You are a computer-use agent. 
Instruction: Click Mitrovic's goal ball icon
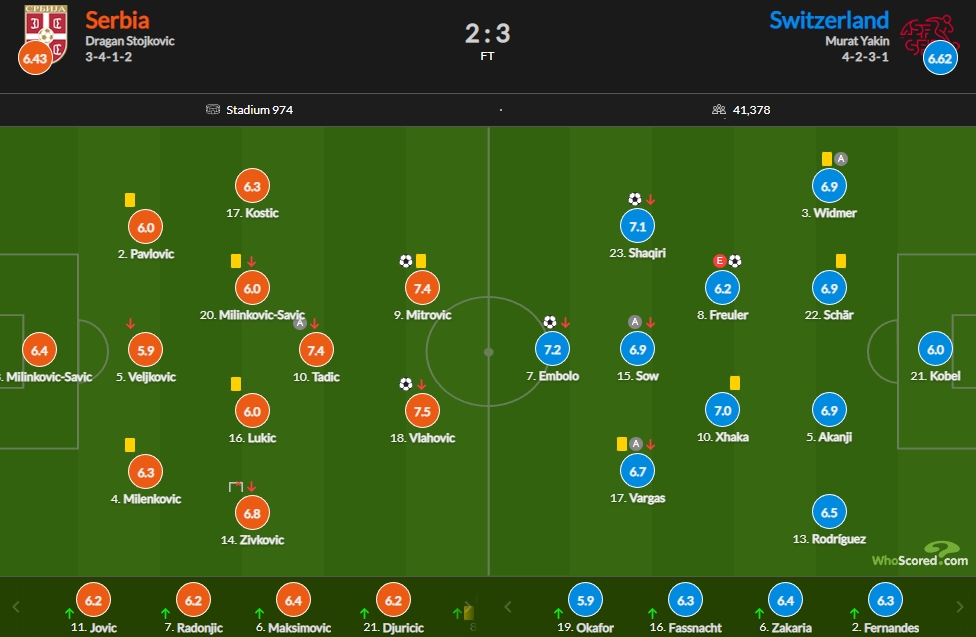406,261
